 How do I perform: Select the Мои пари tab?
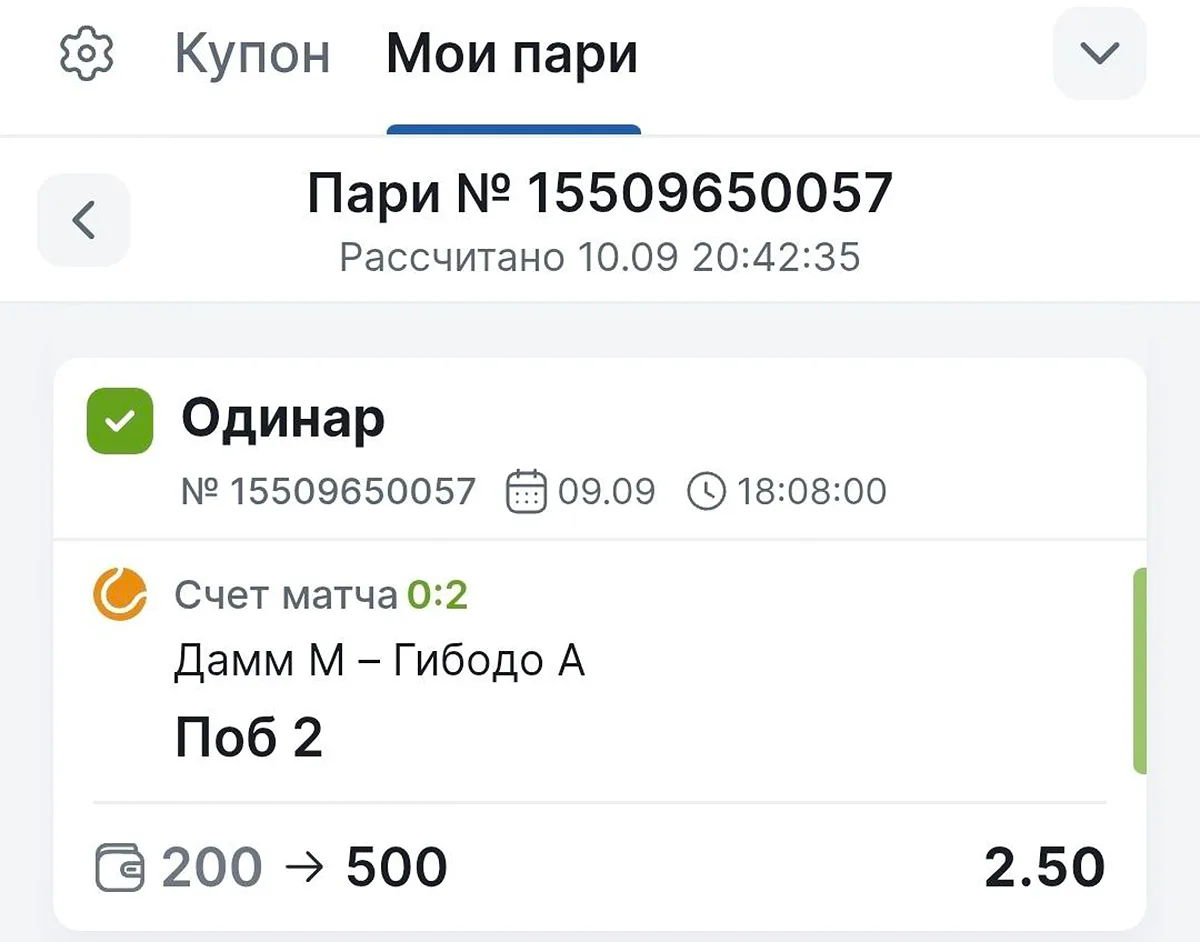click(x=512, y=54)
